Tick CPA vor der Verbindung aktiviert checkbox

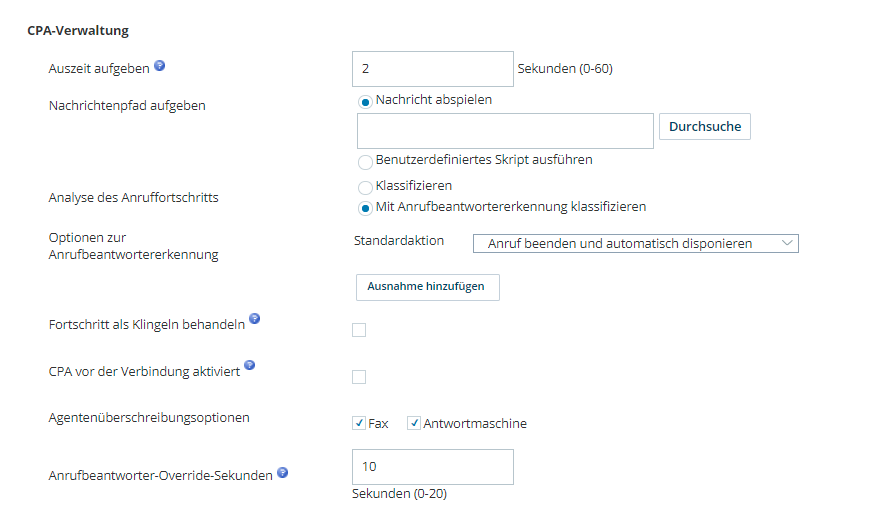(x=359, y=377)
